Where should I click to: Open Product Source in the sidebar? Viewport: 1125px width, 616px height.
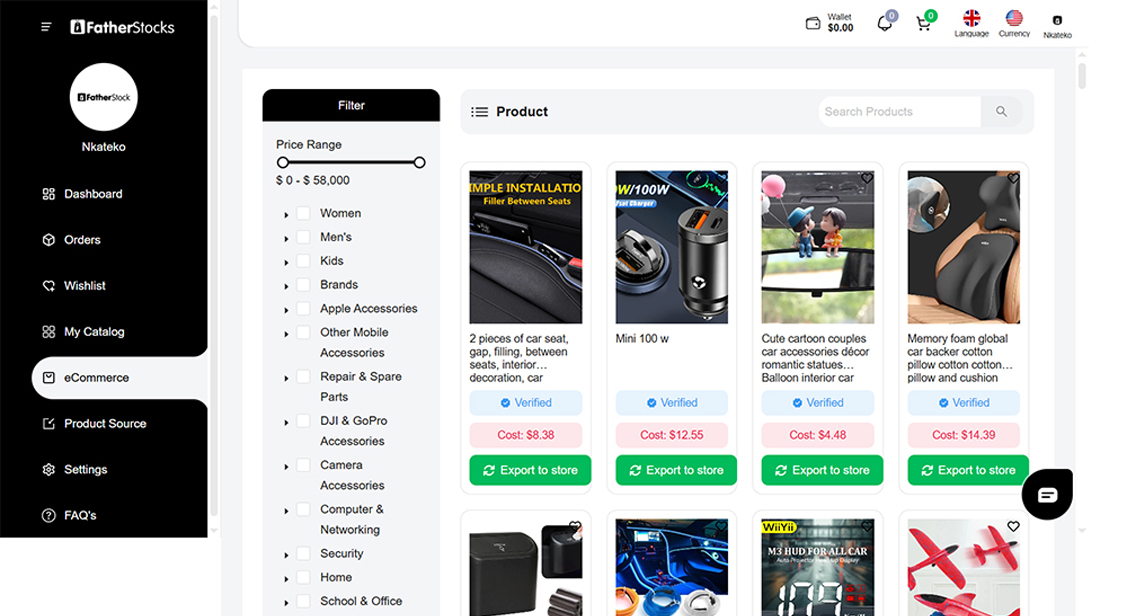click(x=105, y=424)
